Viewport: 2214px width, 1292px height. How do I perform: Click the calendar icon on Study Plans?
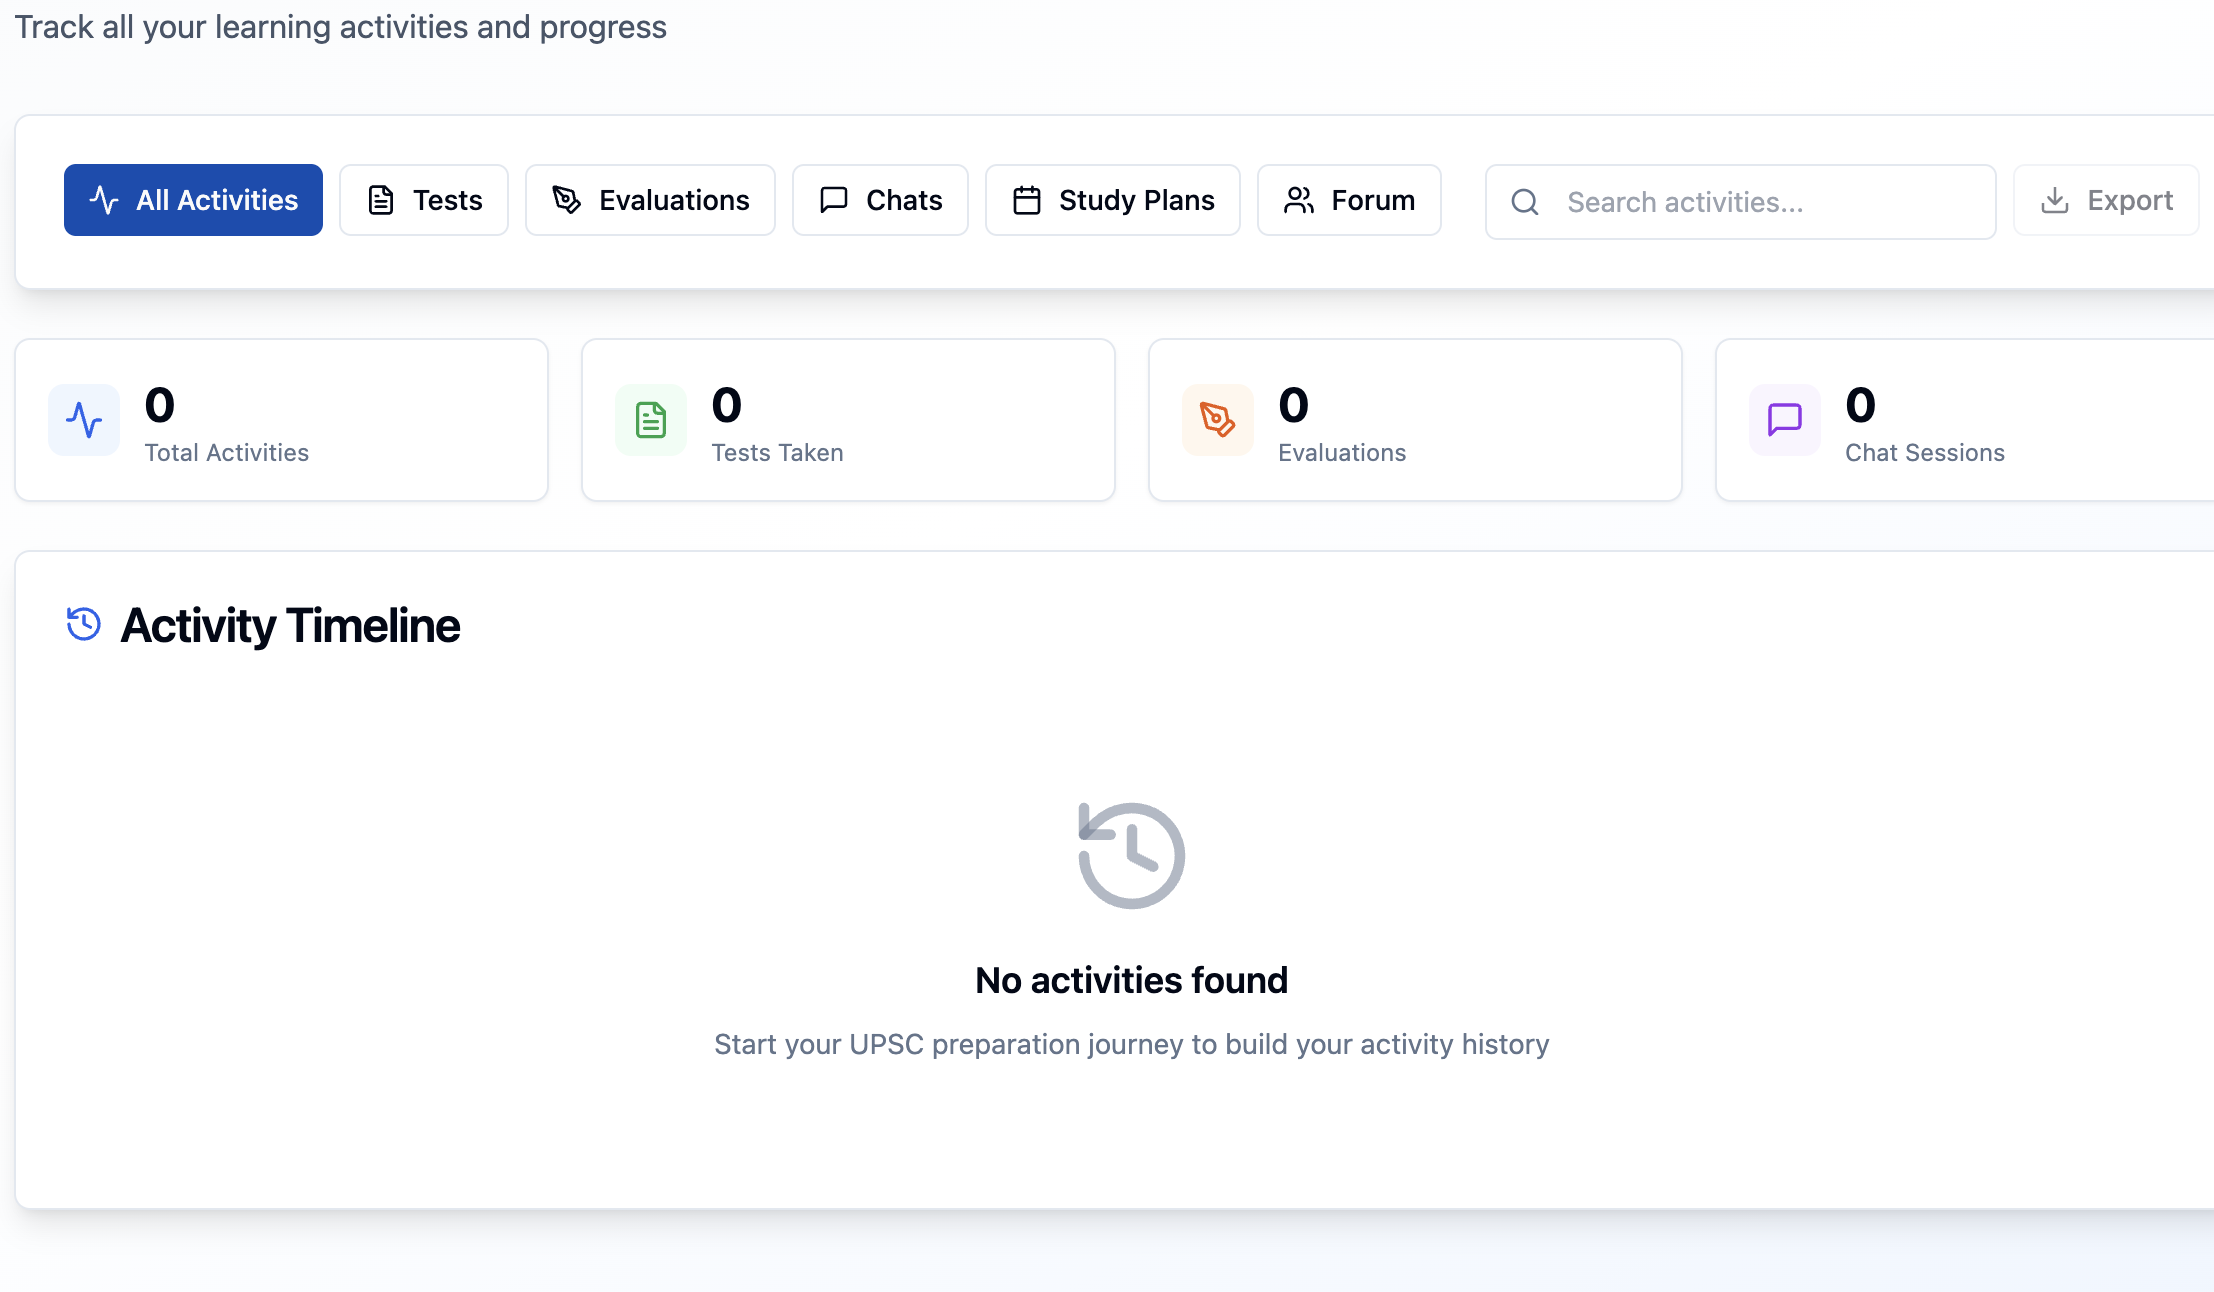pos(1027,200)
